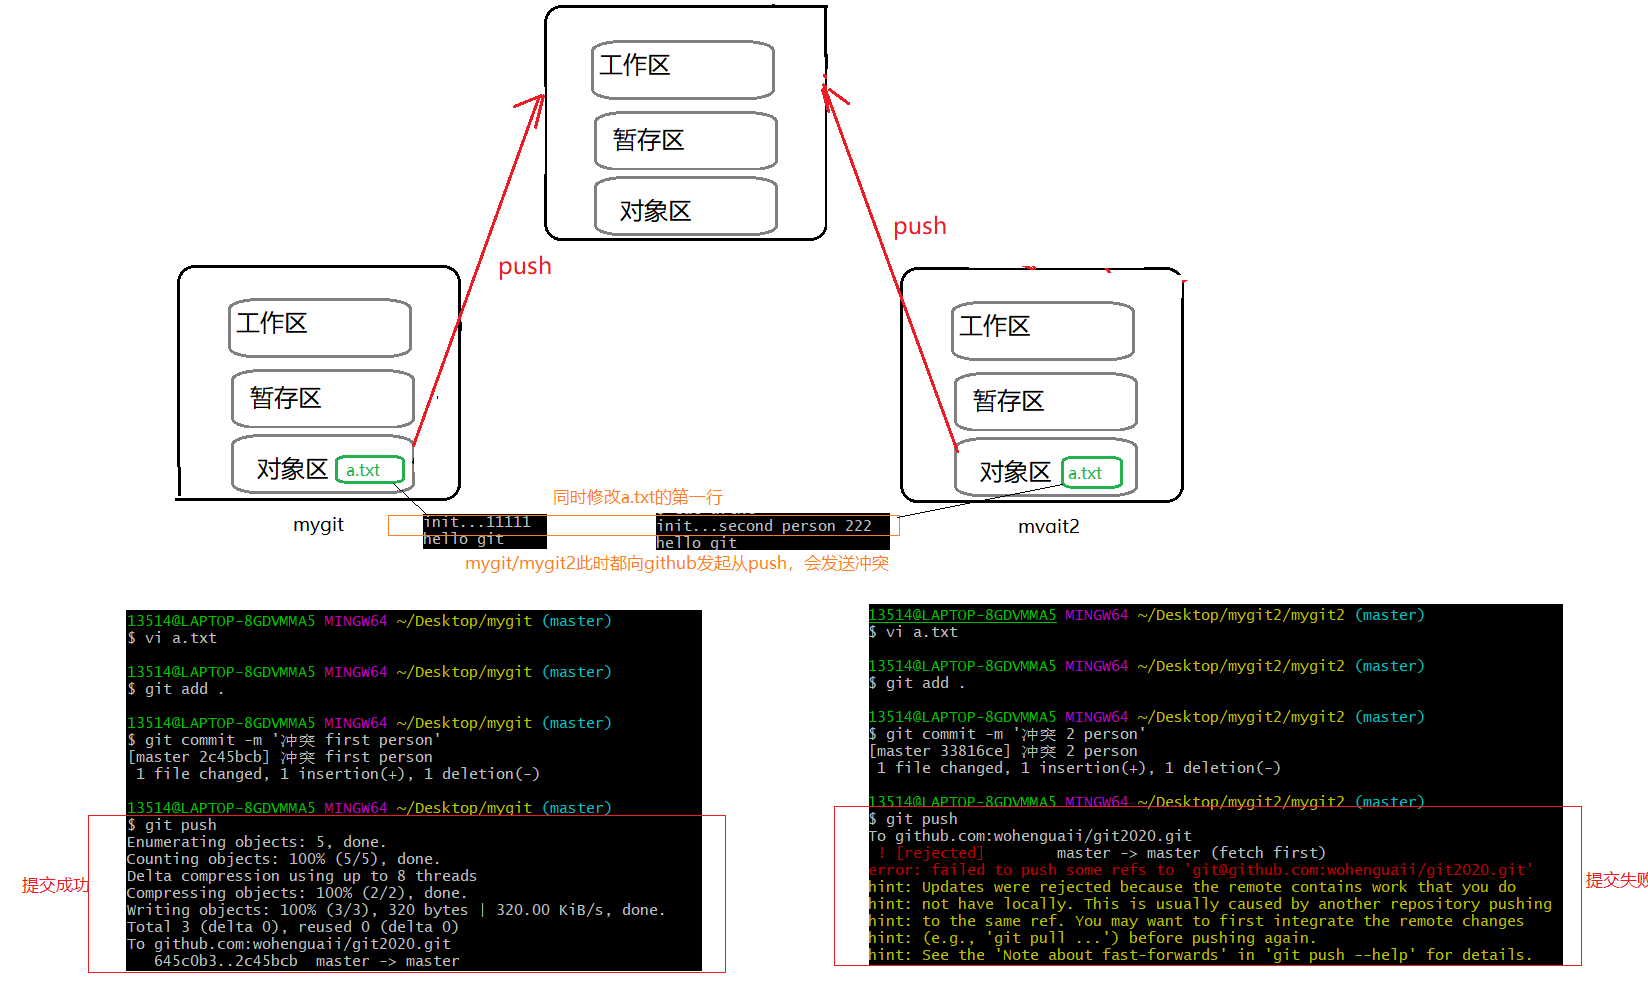
Task: Select the red [rejected] text in the right terminal
Action: (x=939, y=853)
